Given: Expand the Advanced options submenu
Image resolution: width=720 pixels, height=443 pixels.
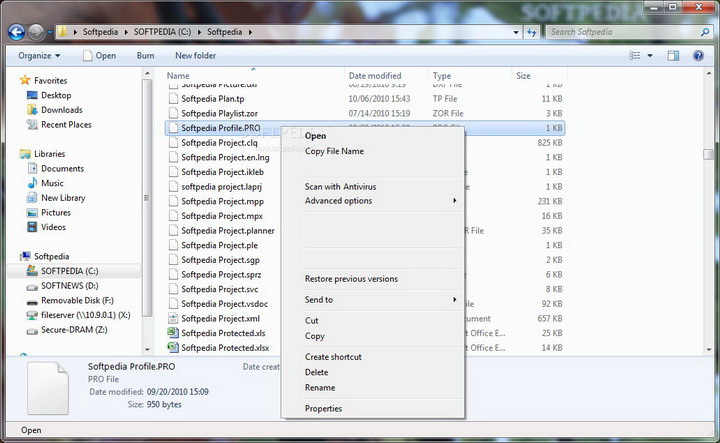Looking at the screenshot, I should (381, 201).
